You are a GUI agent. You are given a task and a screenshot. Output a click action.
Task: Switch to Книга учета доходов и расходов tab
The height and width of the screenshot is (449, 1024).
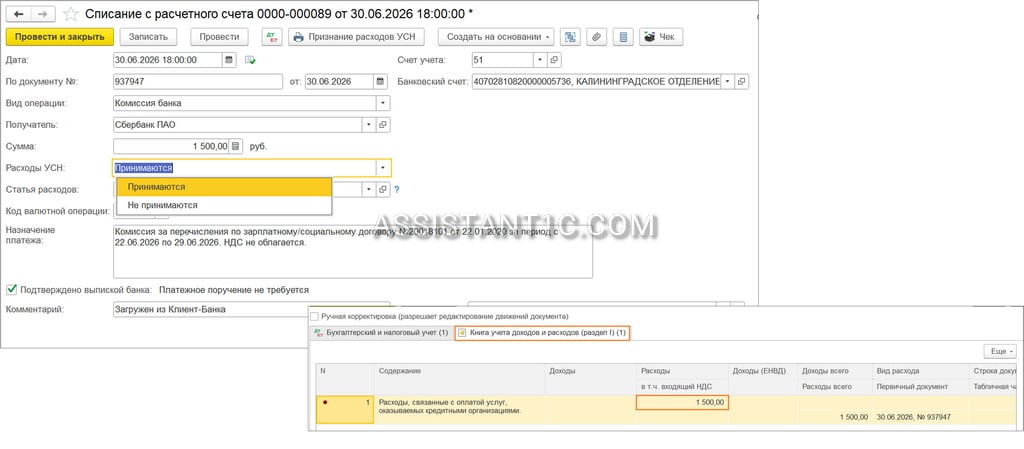click(x=542, y=333)
